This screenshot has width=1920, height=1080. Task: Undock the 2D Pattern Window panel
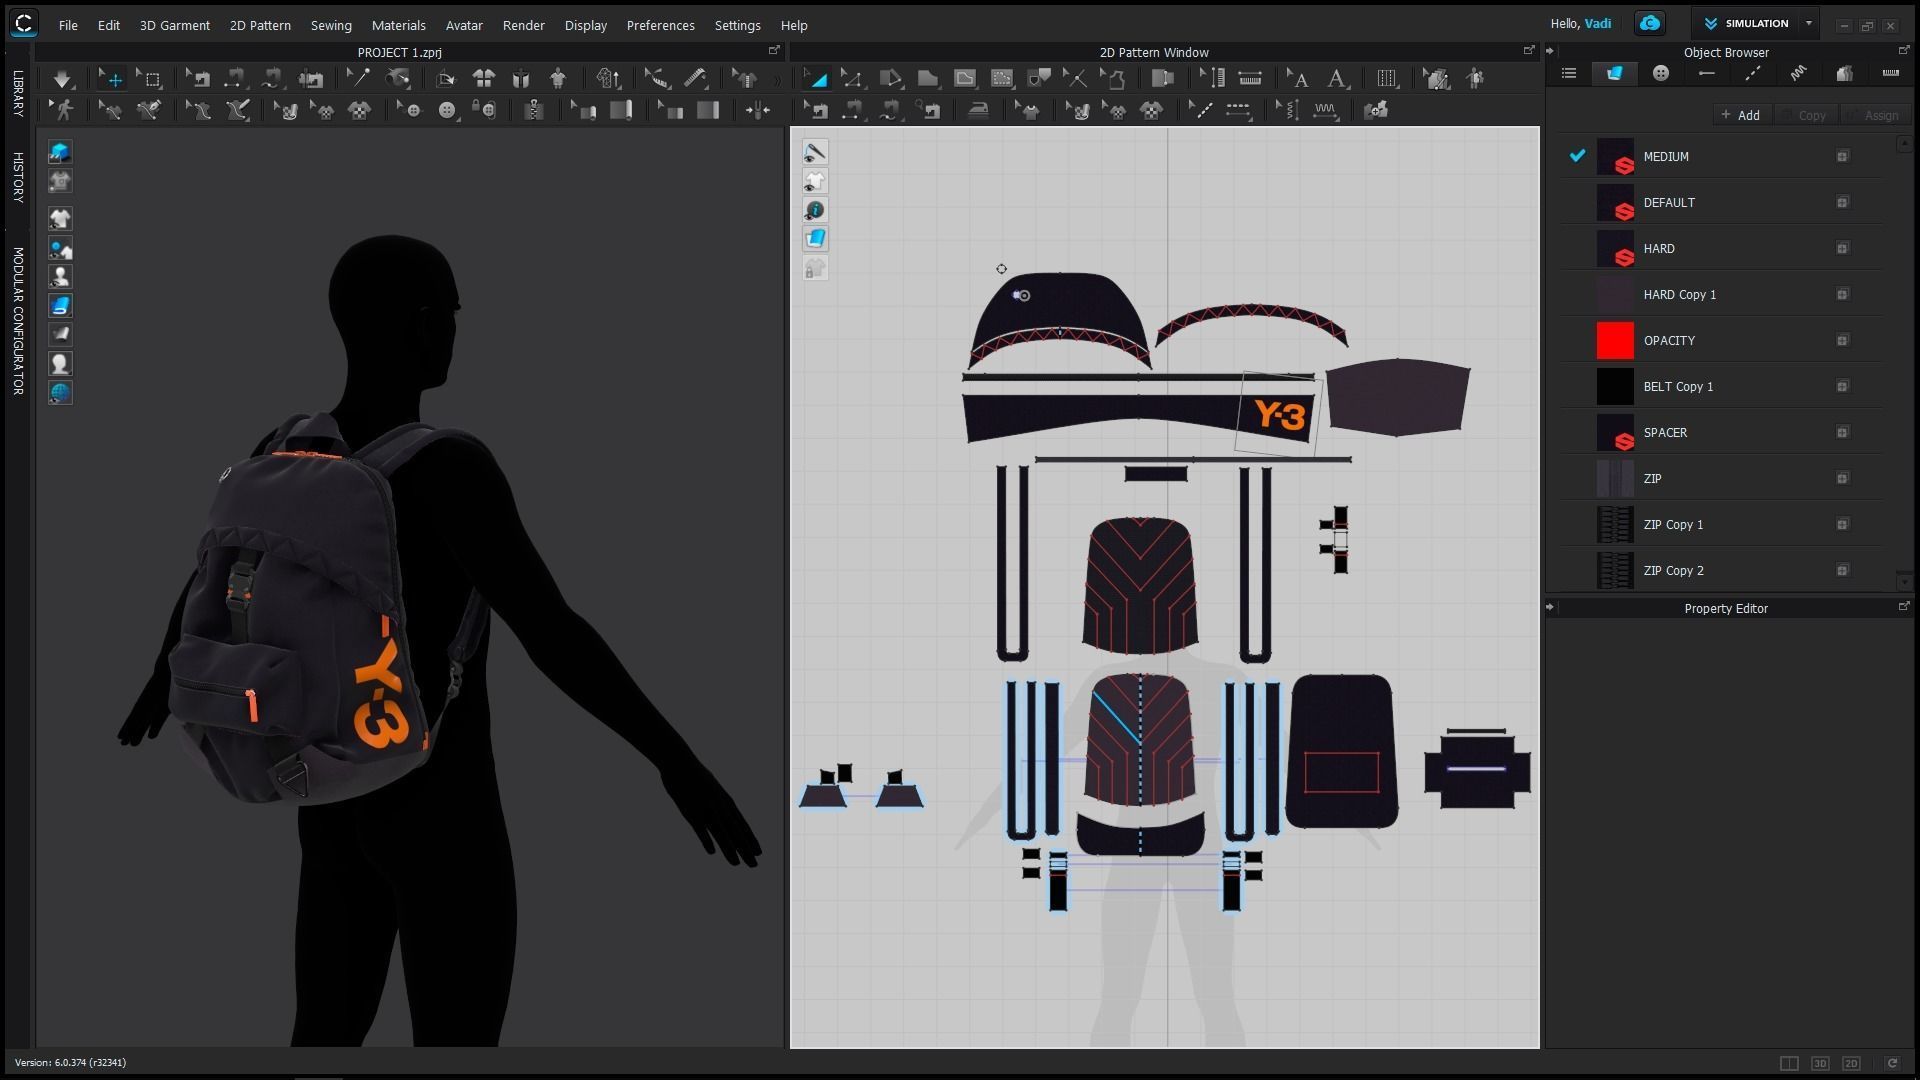[1528, 50]
